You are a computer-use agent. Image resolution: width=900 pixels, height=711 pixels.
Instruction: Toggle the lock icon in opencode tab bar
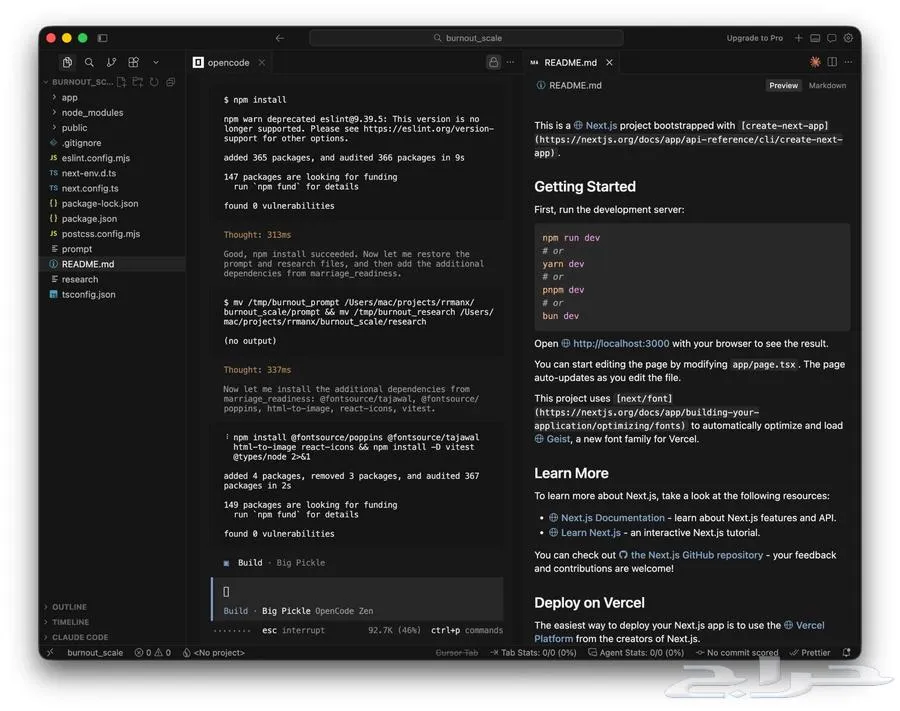point(494,62)
